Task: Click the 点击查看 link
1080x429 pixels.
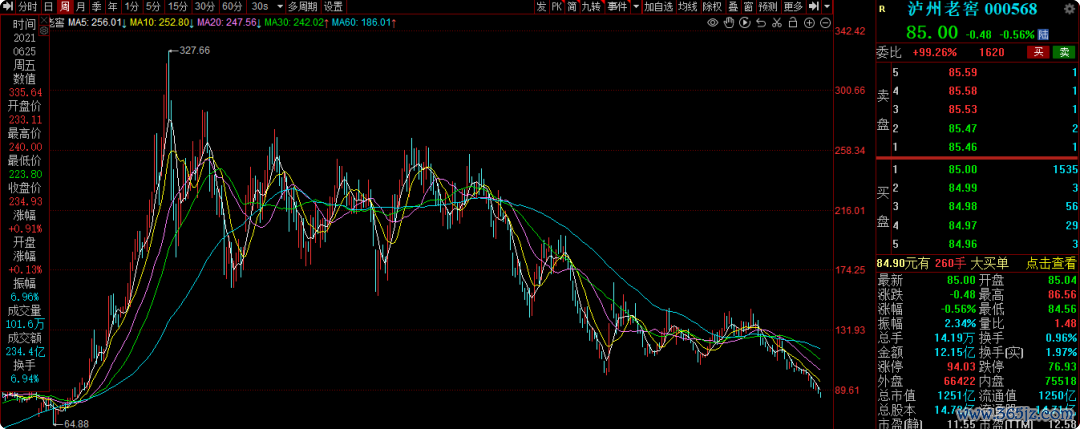Action: [1051, 262]
